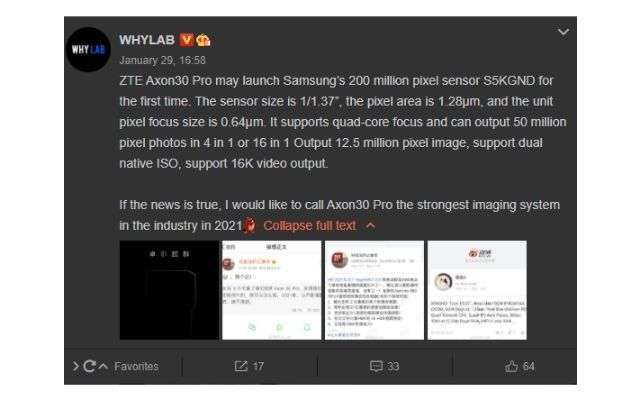640x400 pixels.
Task: Open the WHYLAB username link
Action: coord(147,40)
